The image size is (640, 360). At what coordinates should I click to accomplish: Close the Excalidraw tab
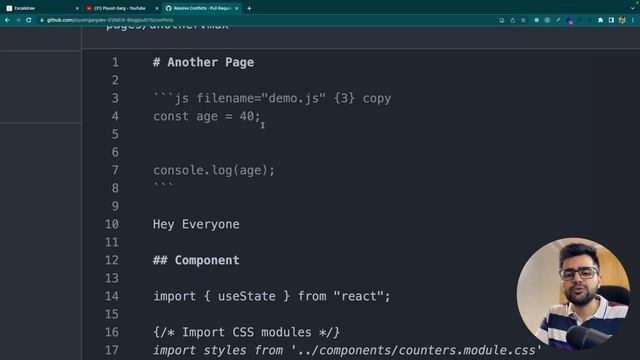tap(77, 8)
